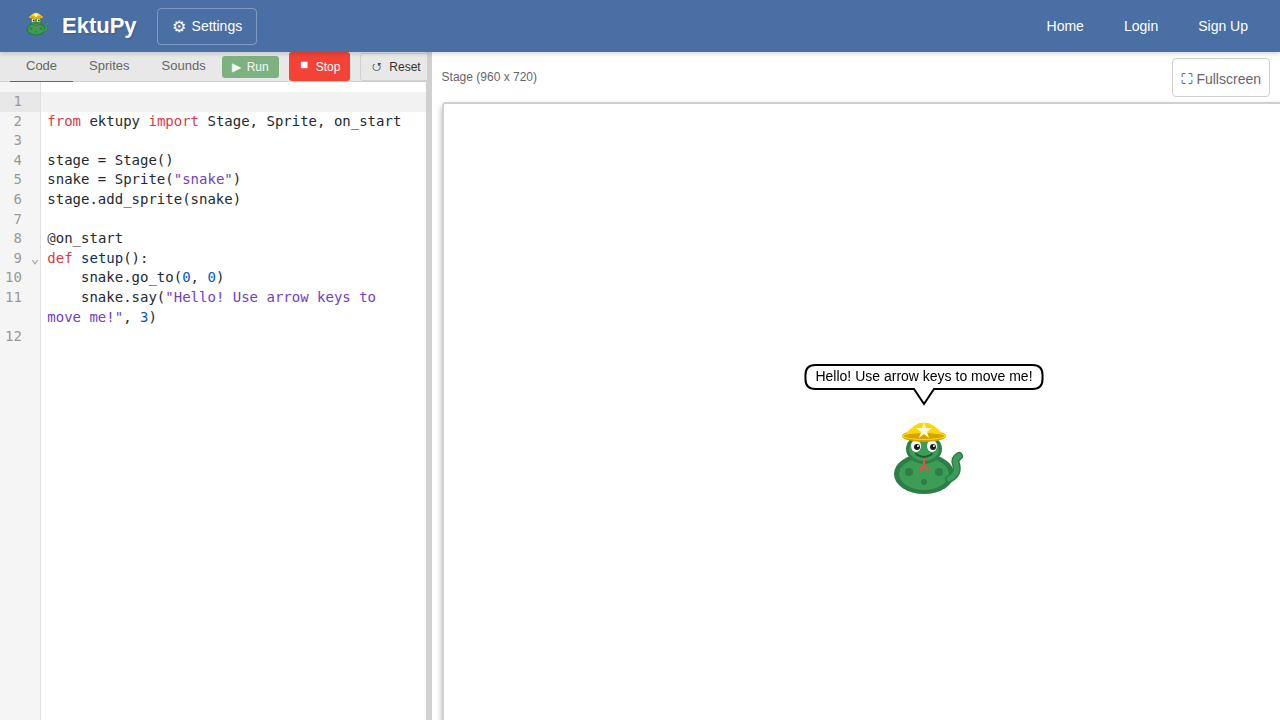Stop the running program
Viewport: 1280px width, 720px height.
319,67
